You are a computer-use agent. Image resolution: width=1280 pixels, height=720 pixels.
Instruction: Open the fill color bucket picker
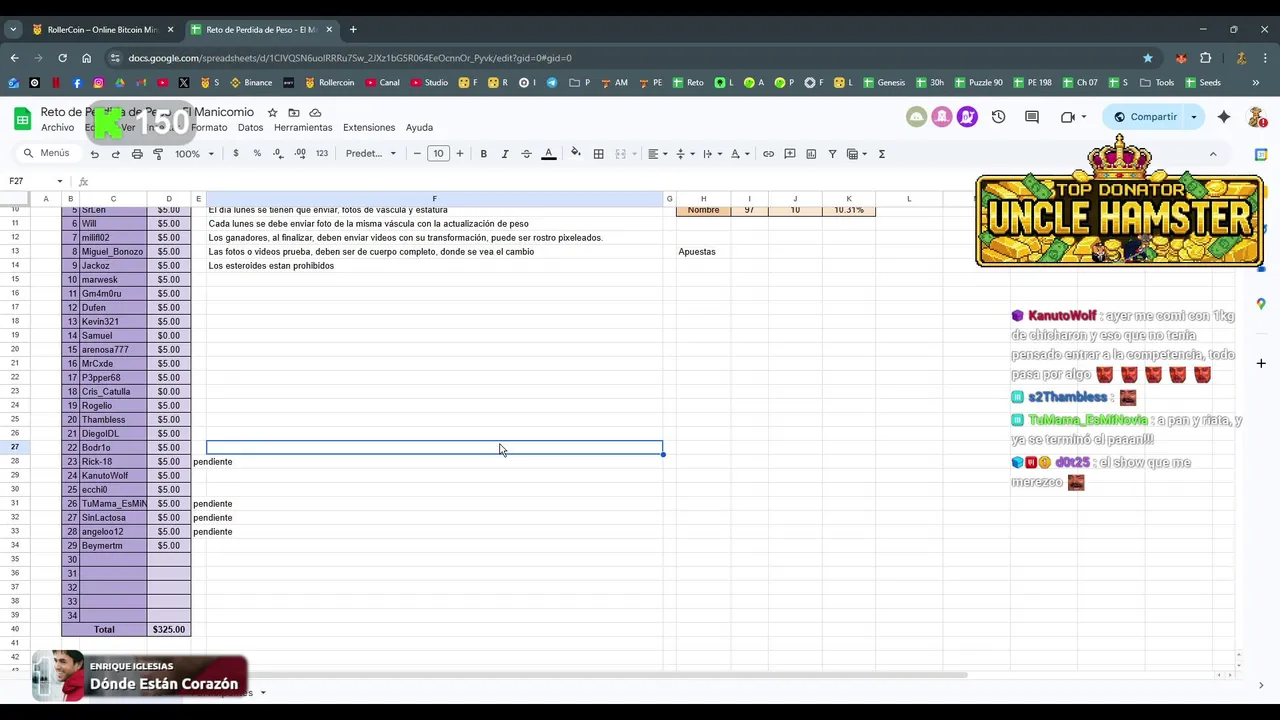click(x=575, y=154)
